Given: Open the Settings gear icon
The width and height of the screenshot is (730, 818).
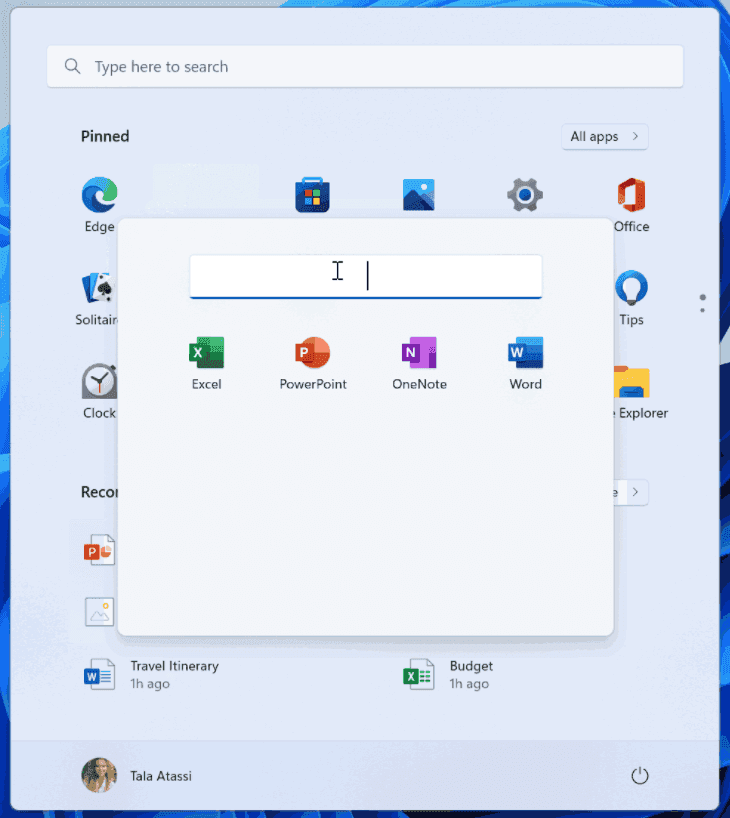Looking at the screenshot, I should point(525,195).
